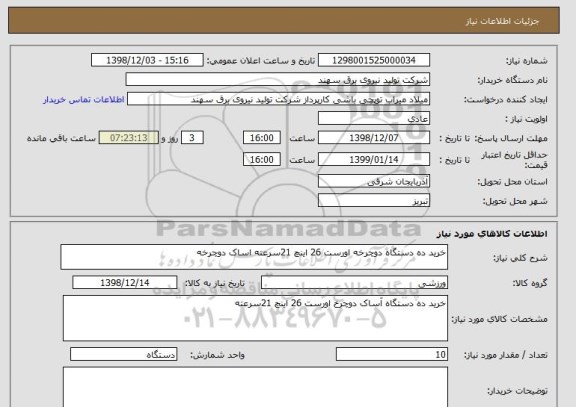Image resolution: width=576 pixels, height=407 pixels.
Task: Click the تاریخ نیاز به کالا date field
Action: (125, 282)
